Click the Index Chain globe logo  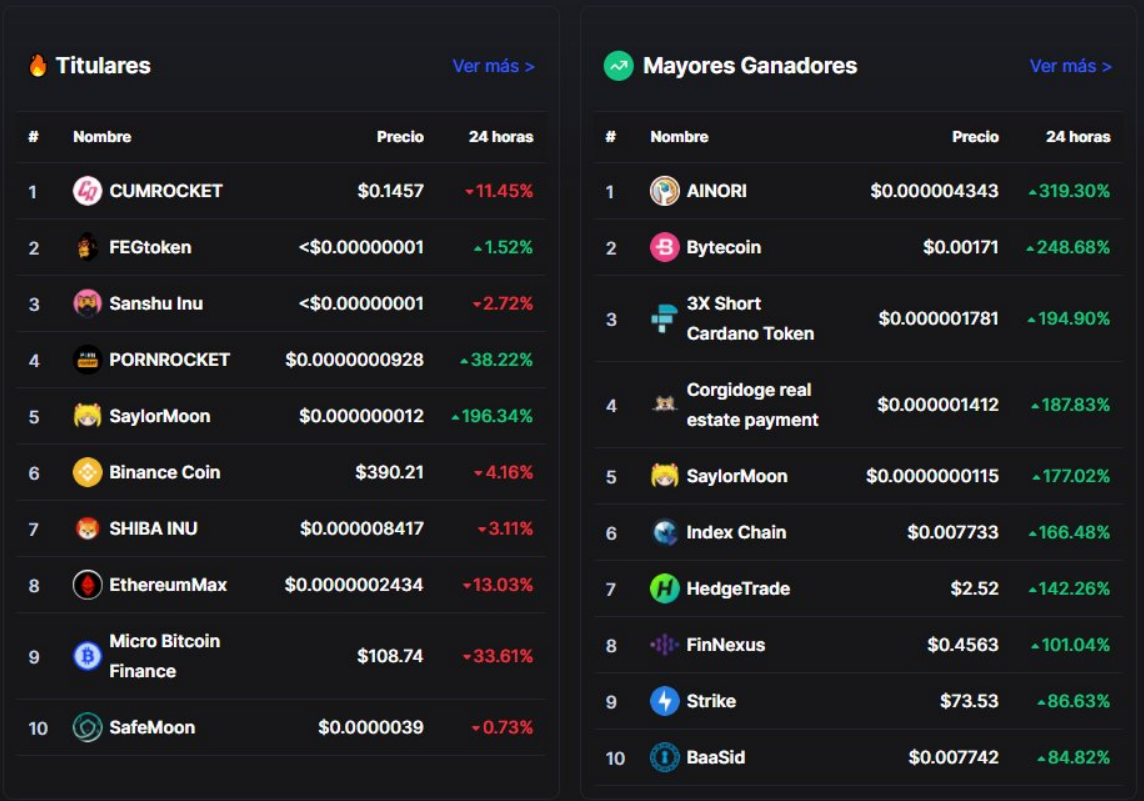coord(664,533)
